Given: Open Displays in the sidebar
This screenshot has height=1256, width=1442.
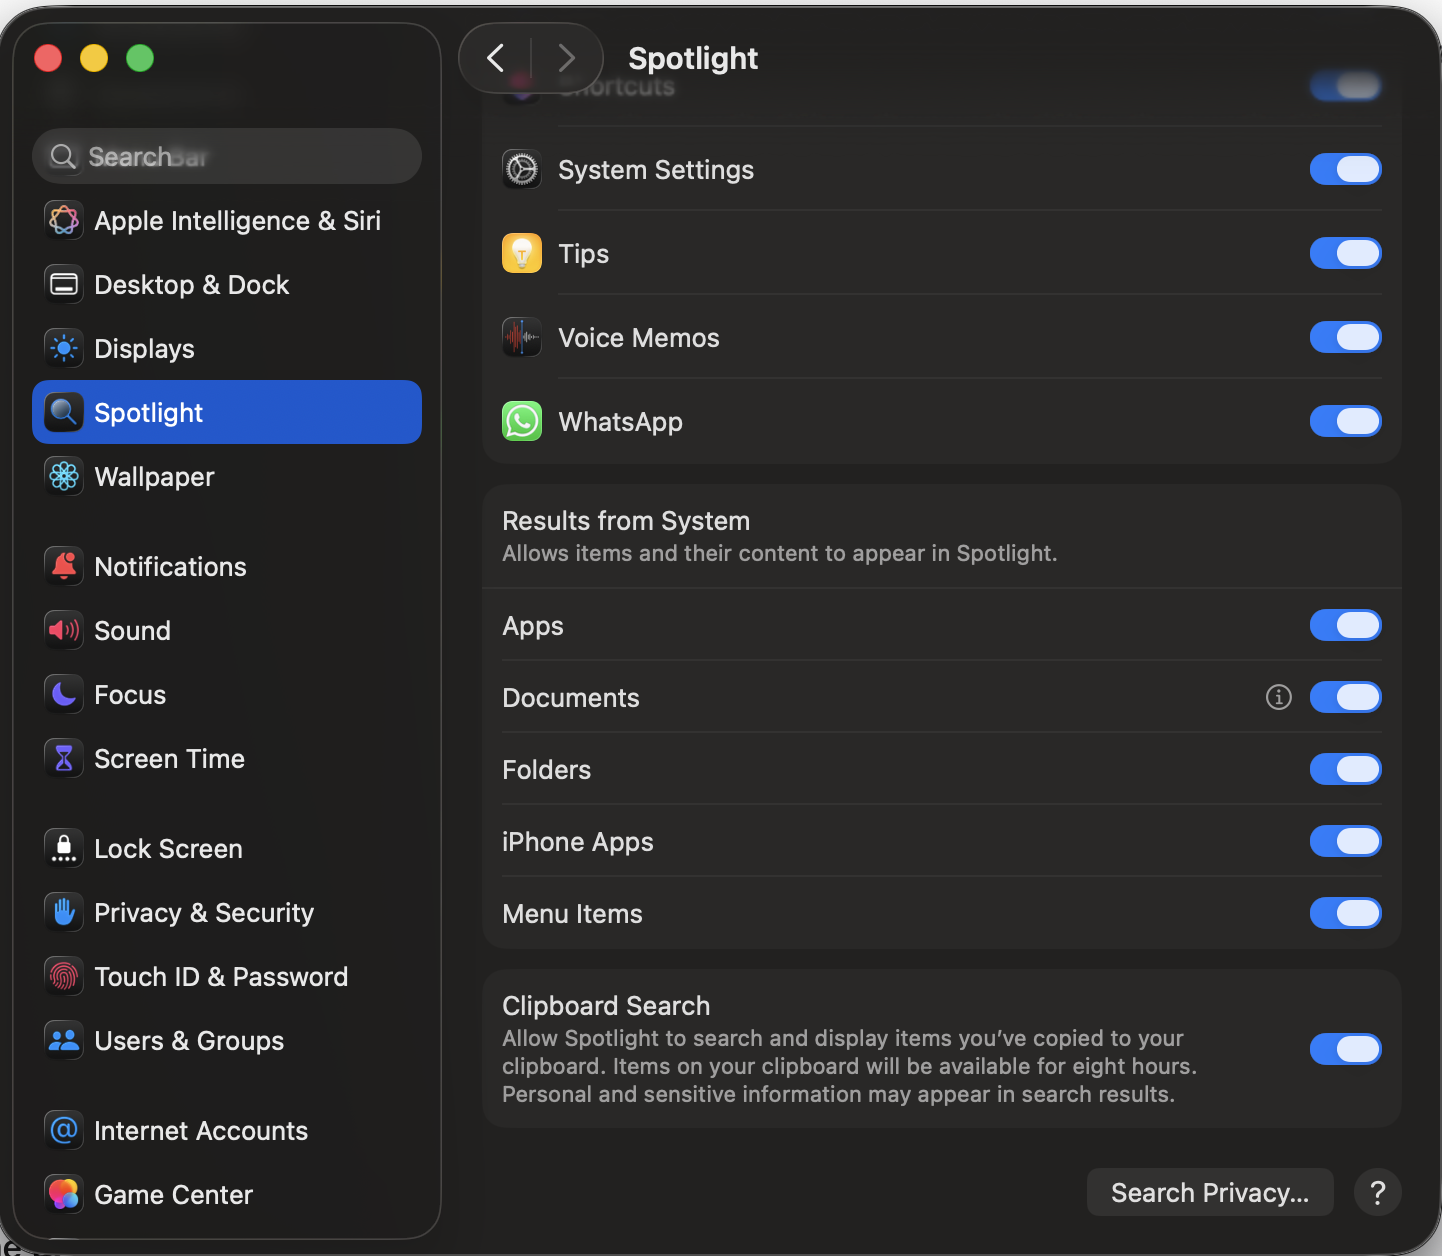Looking at the screenshot, I should [x=144, y=349].
